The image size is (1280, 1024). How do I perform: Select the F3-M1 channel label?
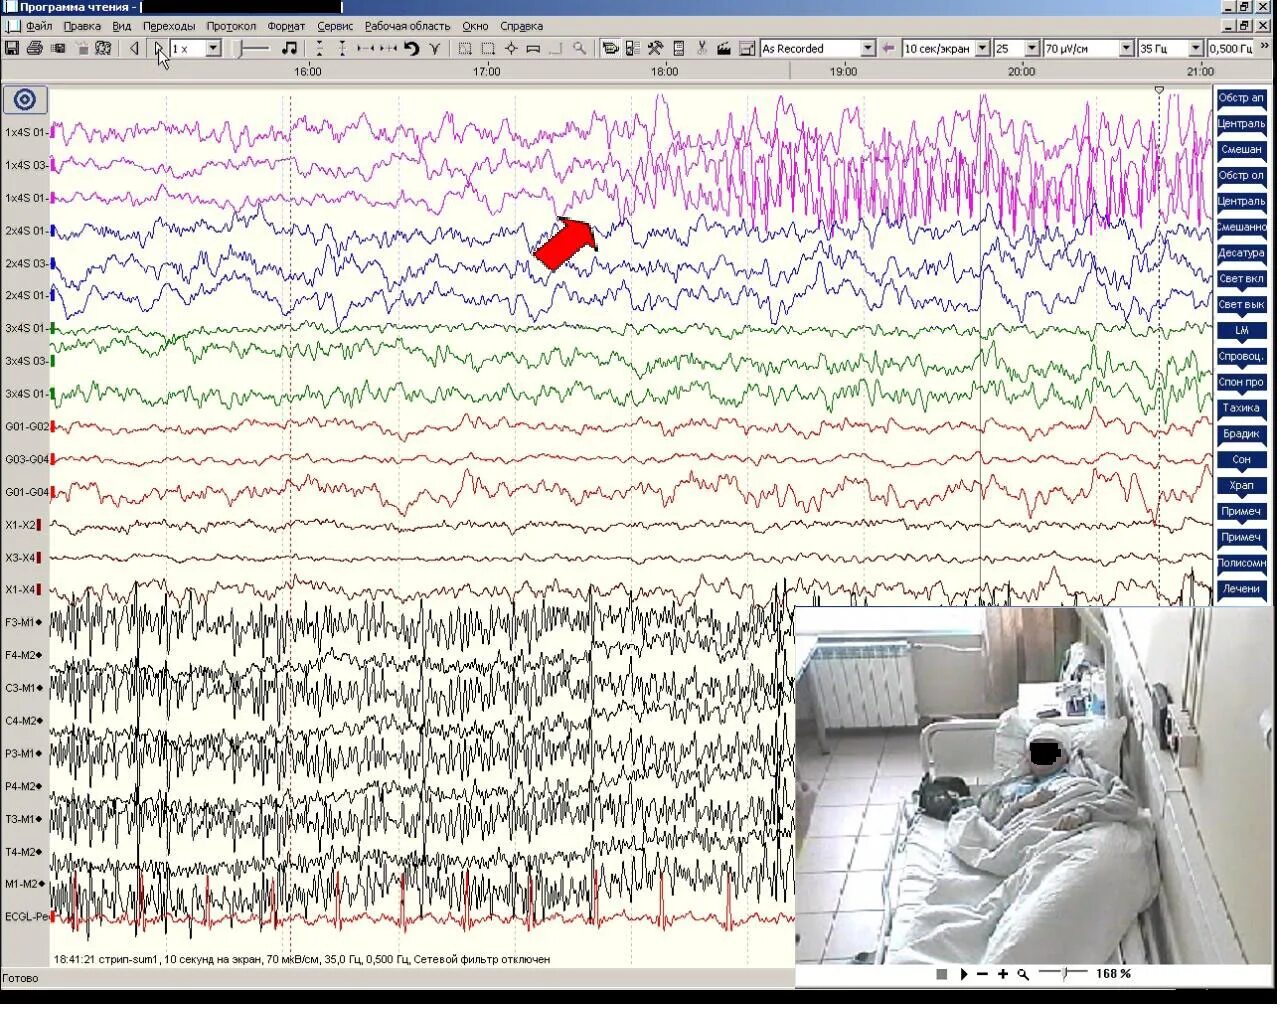(23, 622)
